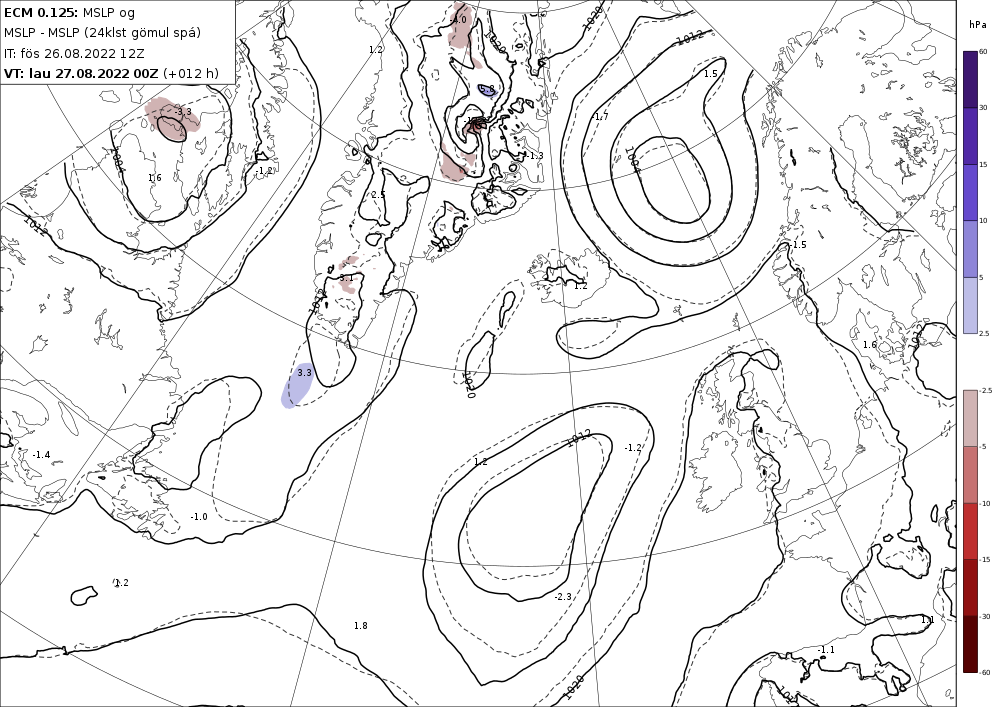Click the '-1.1' label over southern Europe
Viewport: 1000px width, 707px height.
pyautogui.click(x=827, y=650)
